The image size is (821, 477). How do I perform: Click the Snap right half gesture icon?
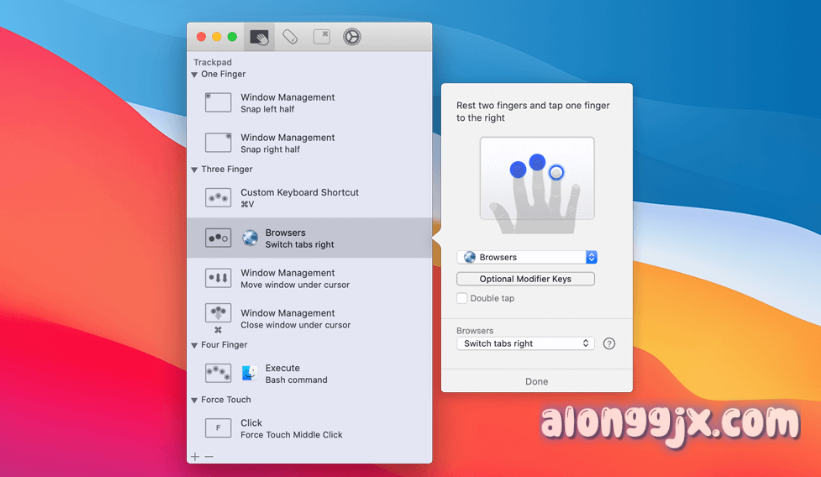click(x=218, y=142)
